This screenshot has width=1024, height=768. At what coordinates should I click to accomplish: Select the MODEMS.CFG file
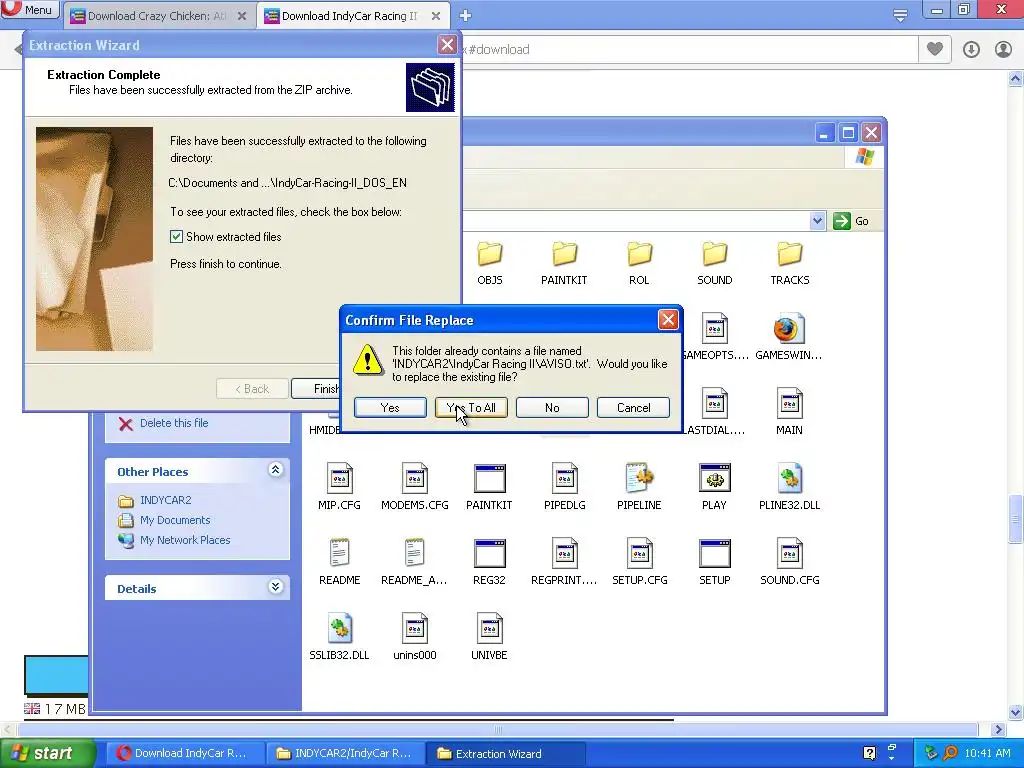(x=415, y=486)
